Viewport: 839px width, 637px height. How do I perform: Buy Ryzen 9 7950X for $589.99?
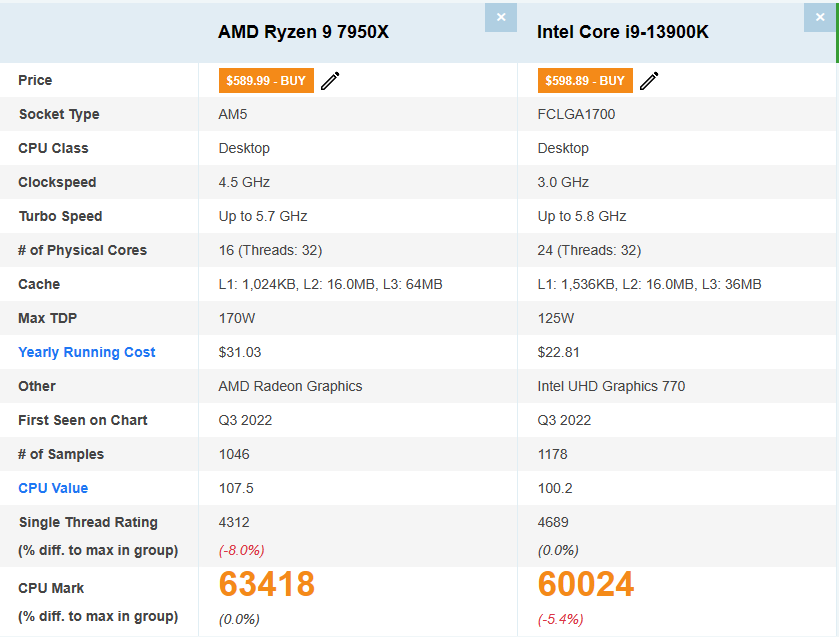tap(266, 80)
